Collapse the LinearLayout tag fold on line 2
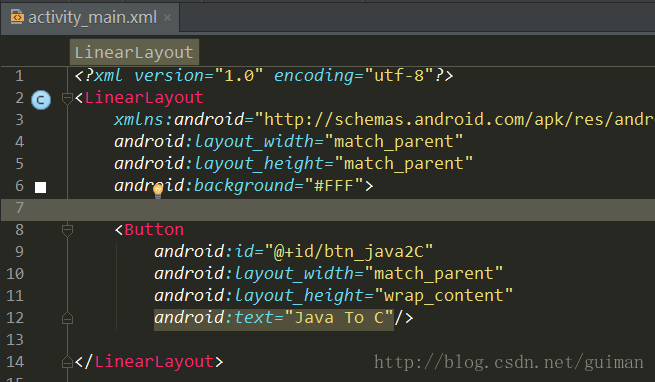Screen dimensions: 655x382 point(67,99)
